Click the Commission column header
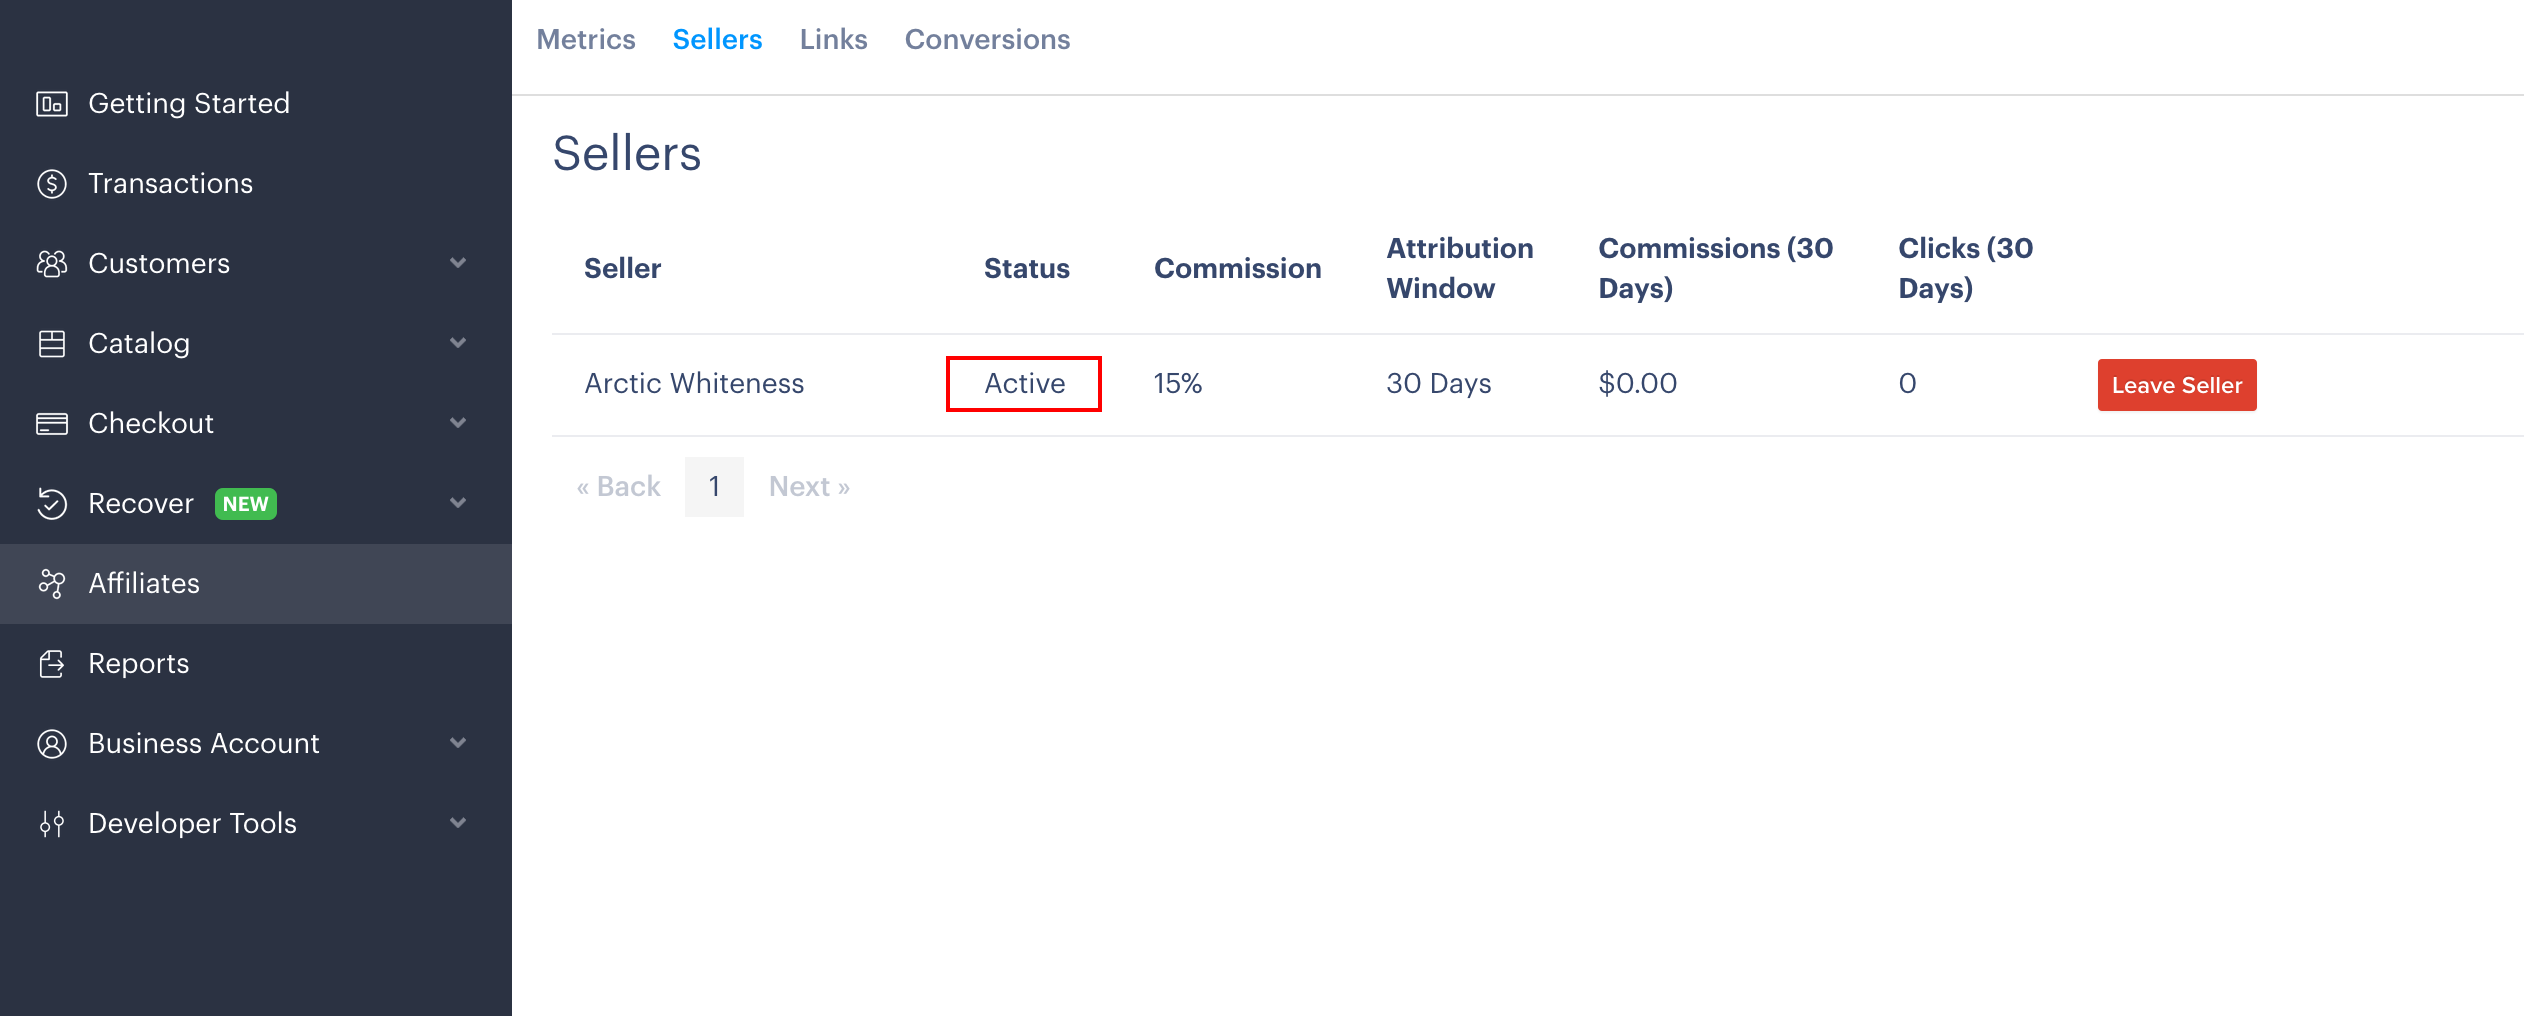2524x1016 pixels. click(x=1238, y=268)
